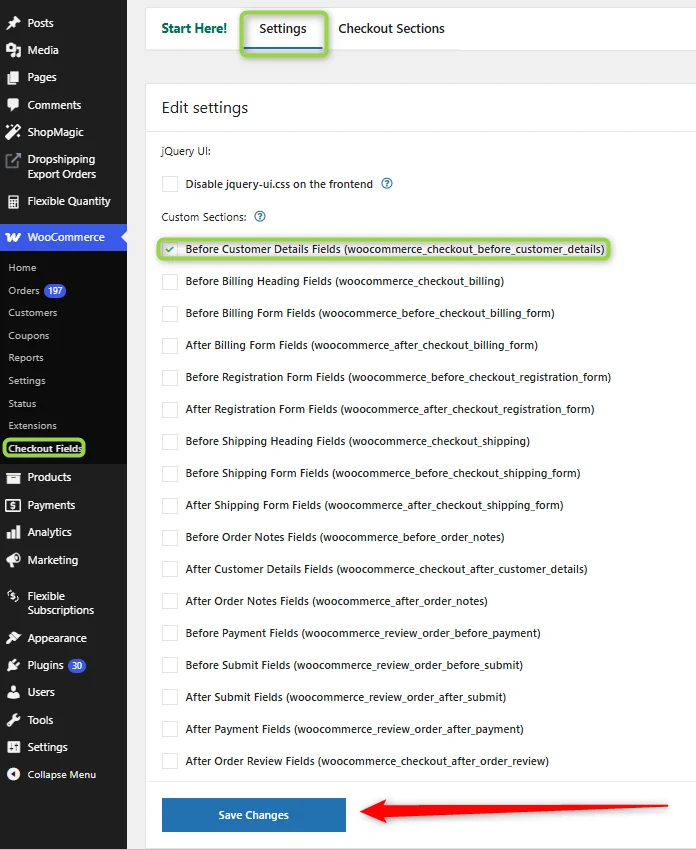Click the Posts pin icon in sidebar
Viewport: 696px width, 850px height.
[x=13, y=23]
